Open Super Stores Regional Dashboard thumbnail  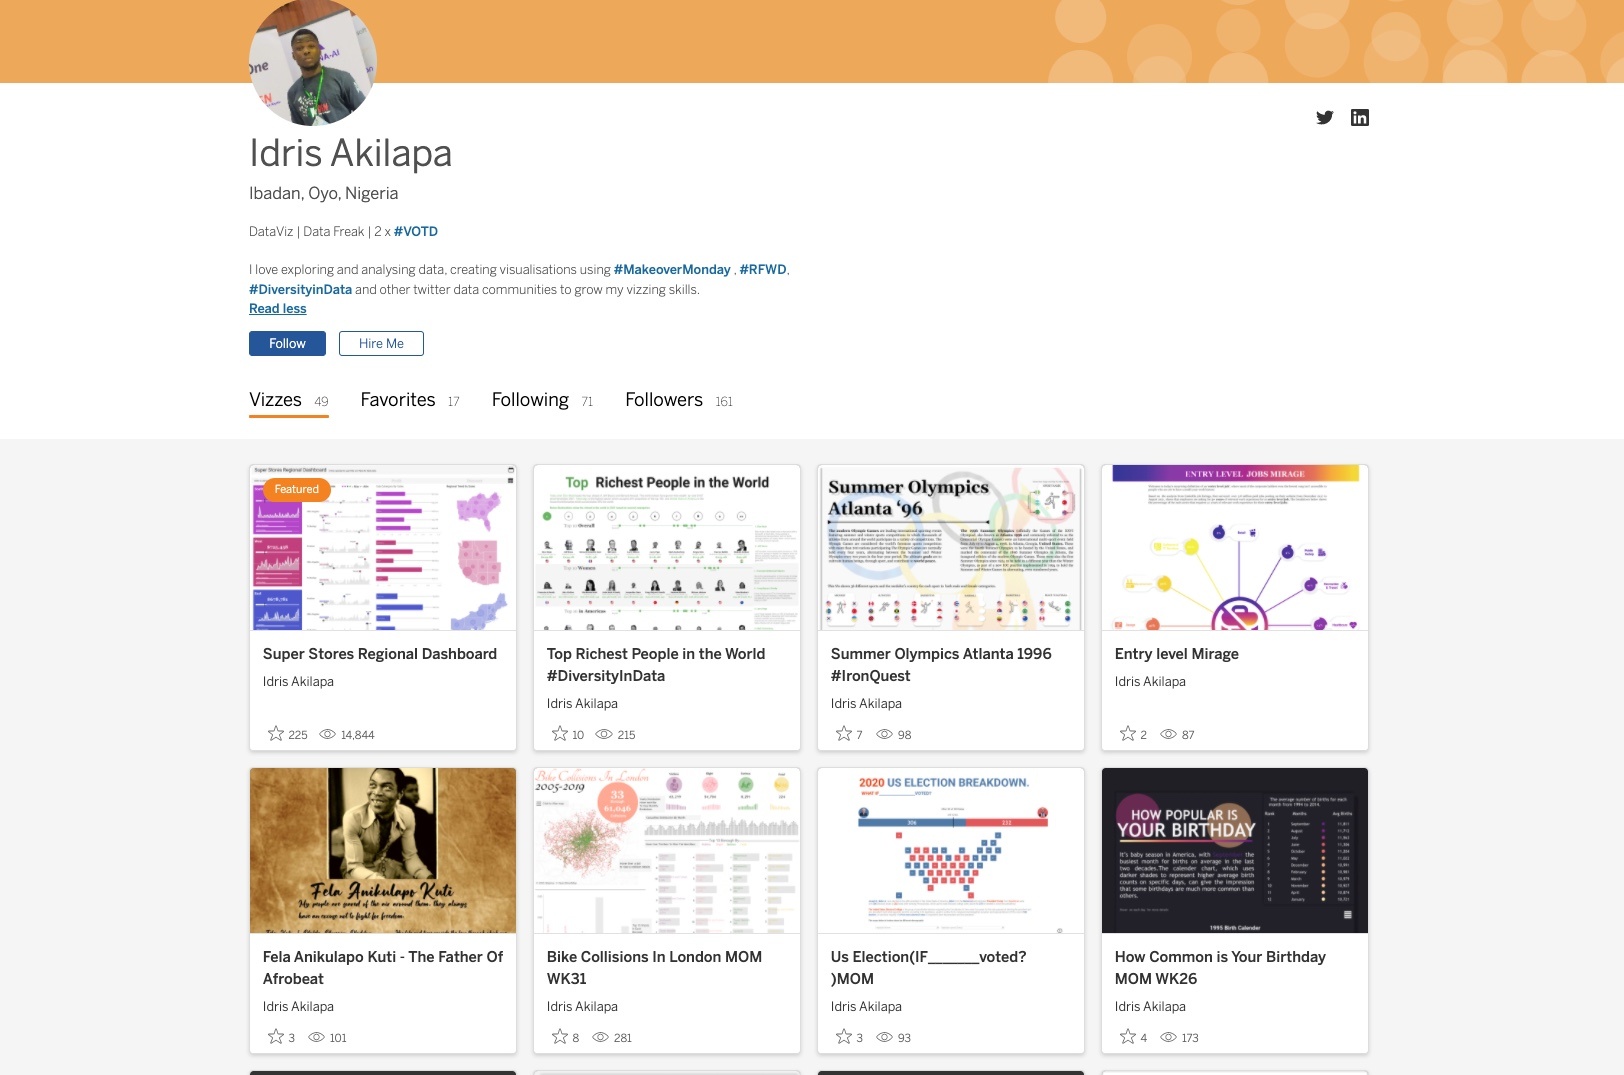click(x=383, y=548)
